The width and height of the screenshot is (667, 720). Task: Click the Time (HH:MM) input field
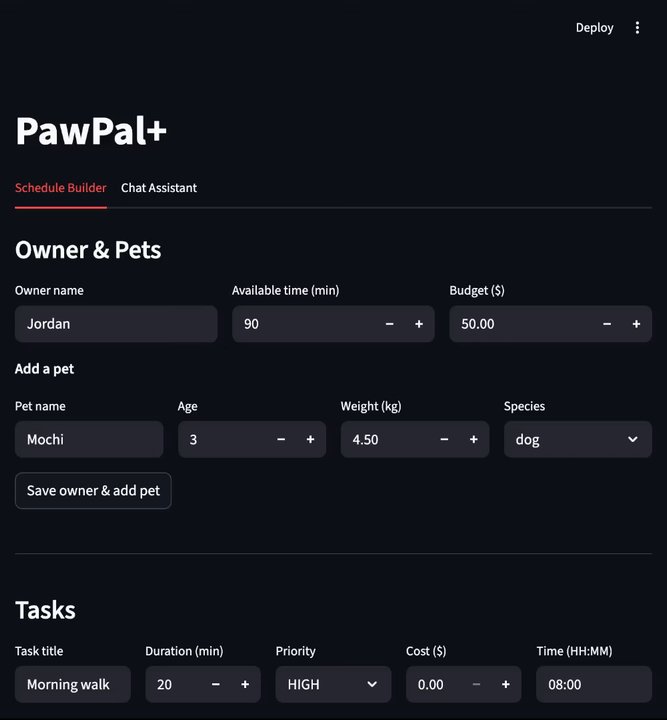594,685
